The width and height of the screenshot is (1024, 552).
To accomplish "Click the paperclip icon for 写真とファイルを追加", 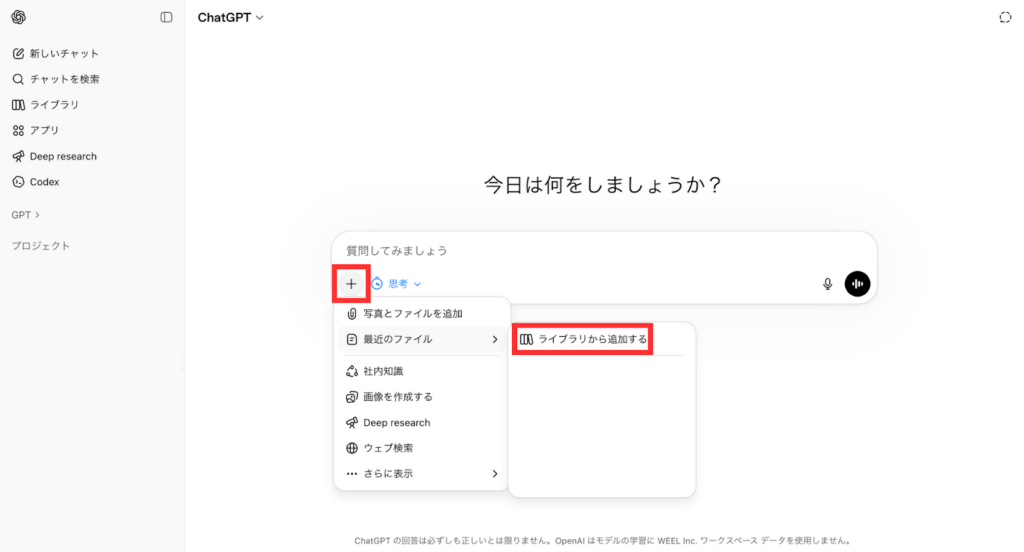I will (351, 314).
